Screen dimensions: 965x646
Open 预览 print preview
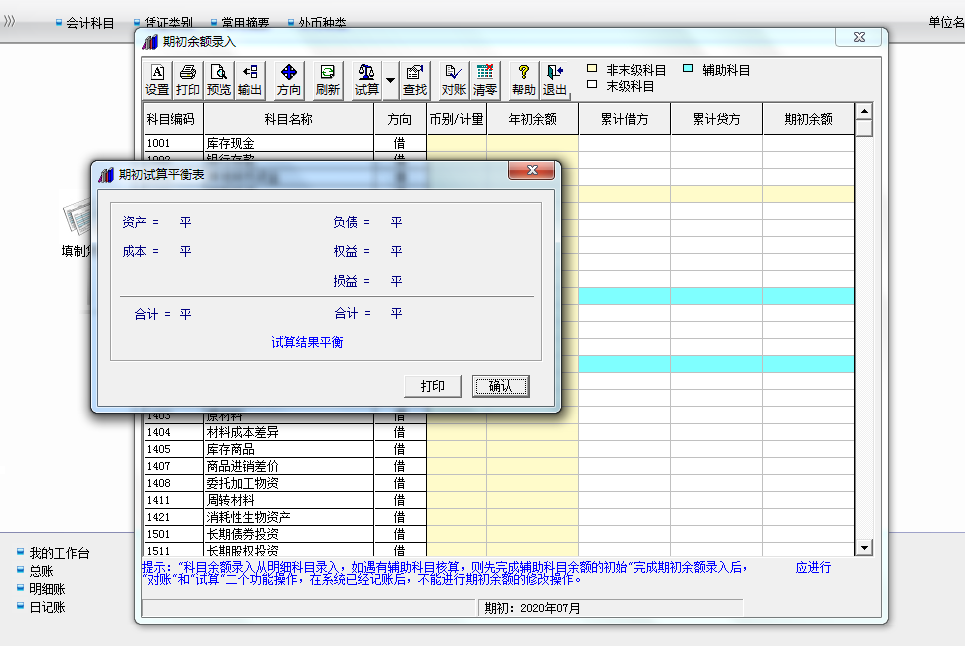218,80
